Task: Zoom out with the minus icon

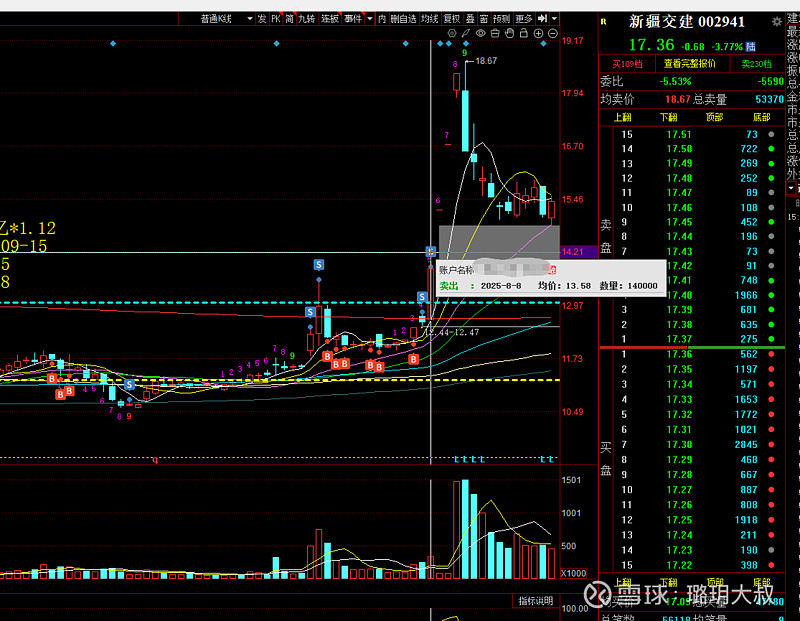Action: click(553, 33)
